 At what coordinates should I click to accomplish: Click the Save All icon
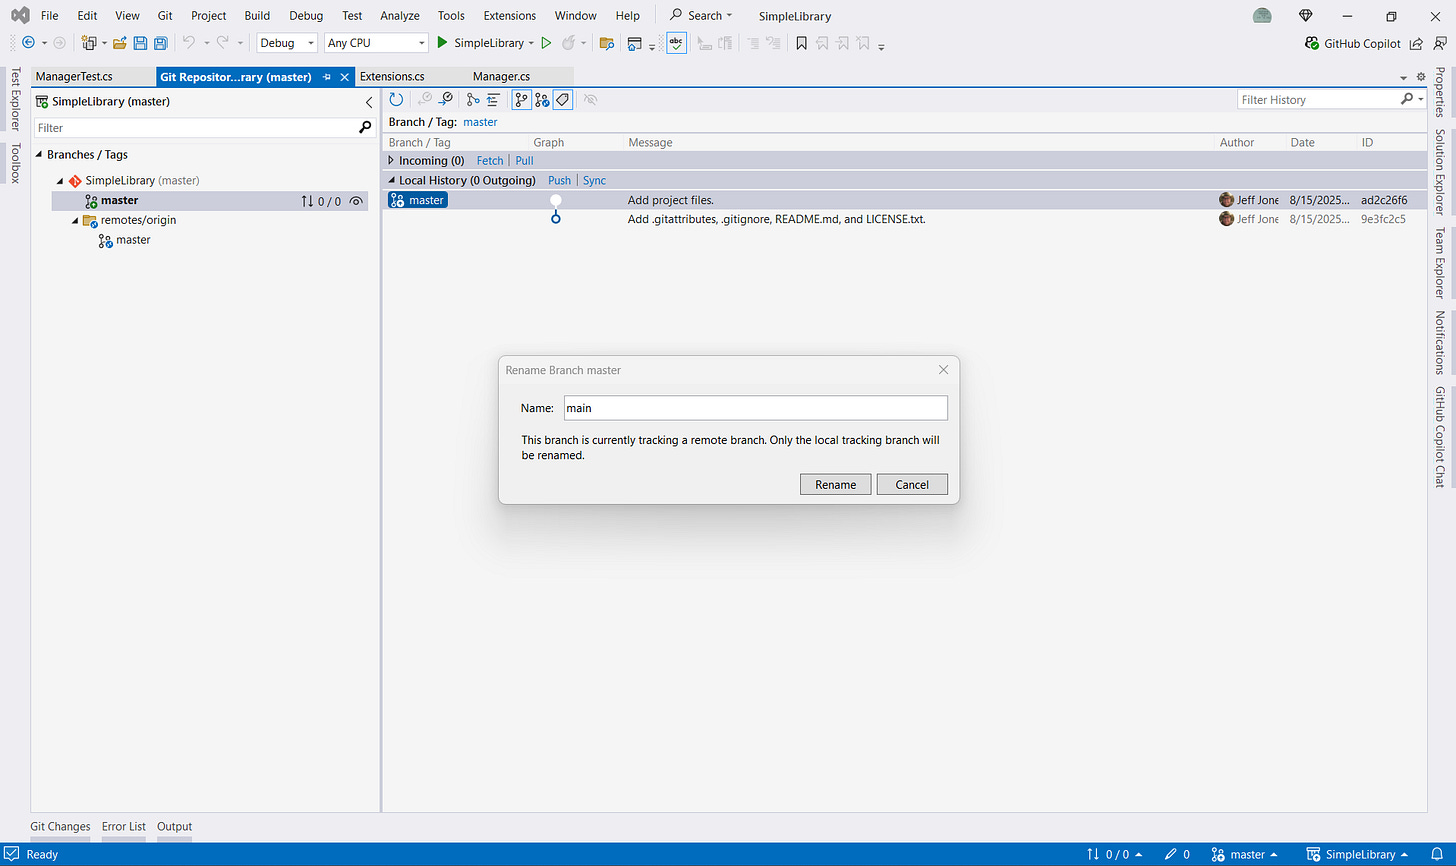160,43
